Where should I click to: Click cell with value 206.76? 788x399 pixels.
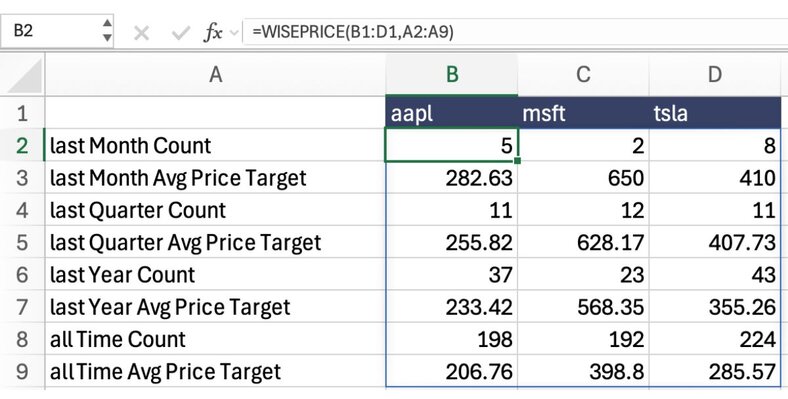coord(452,371)
